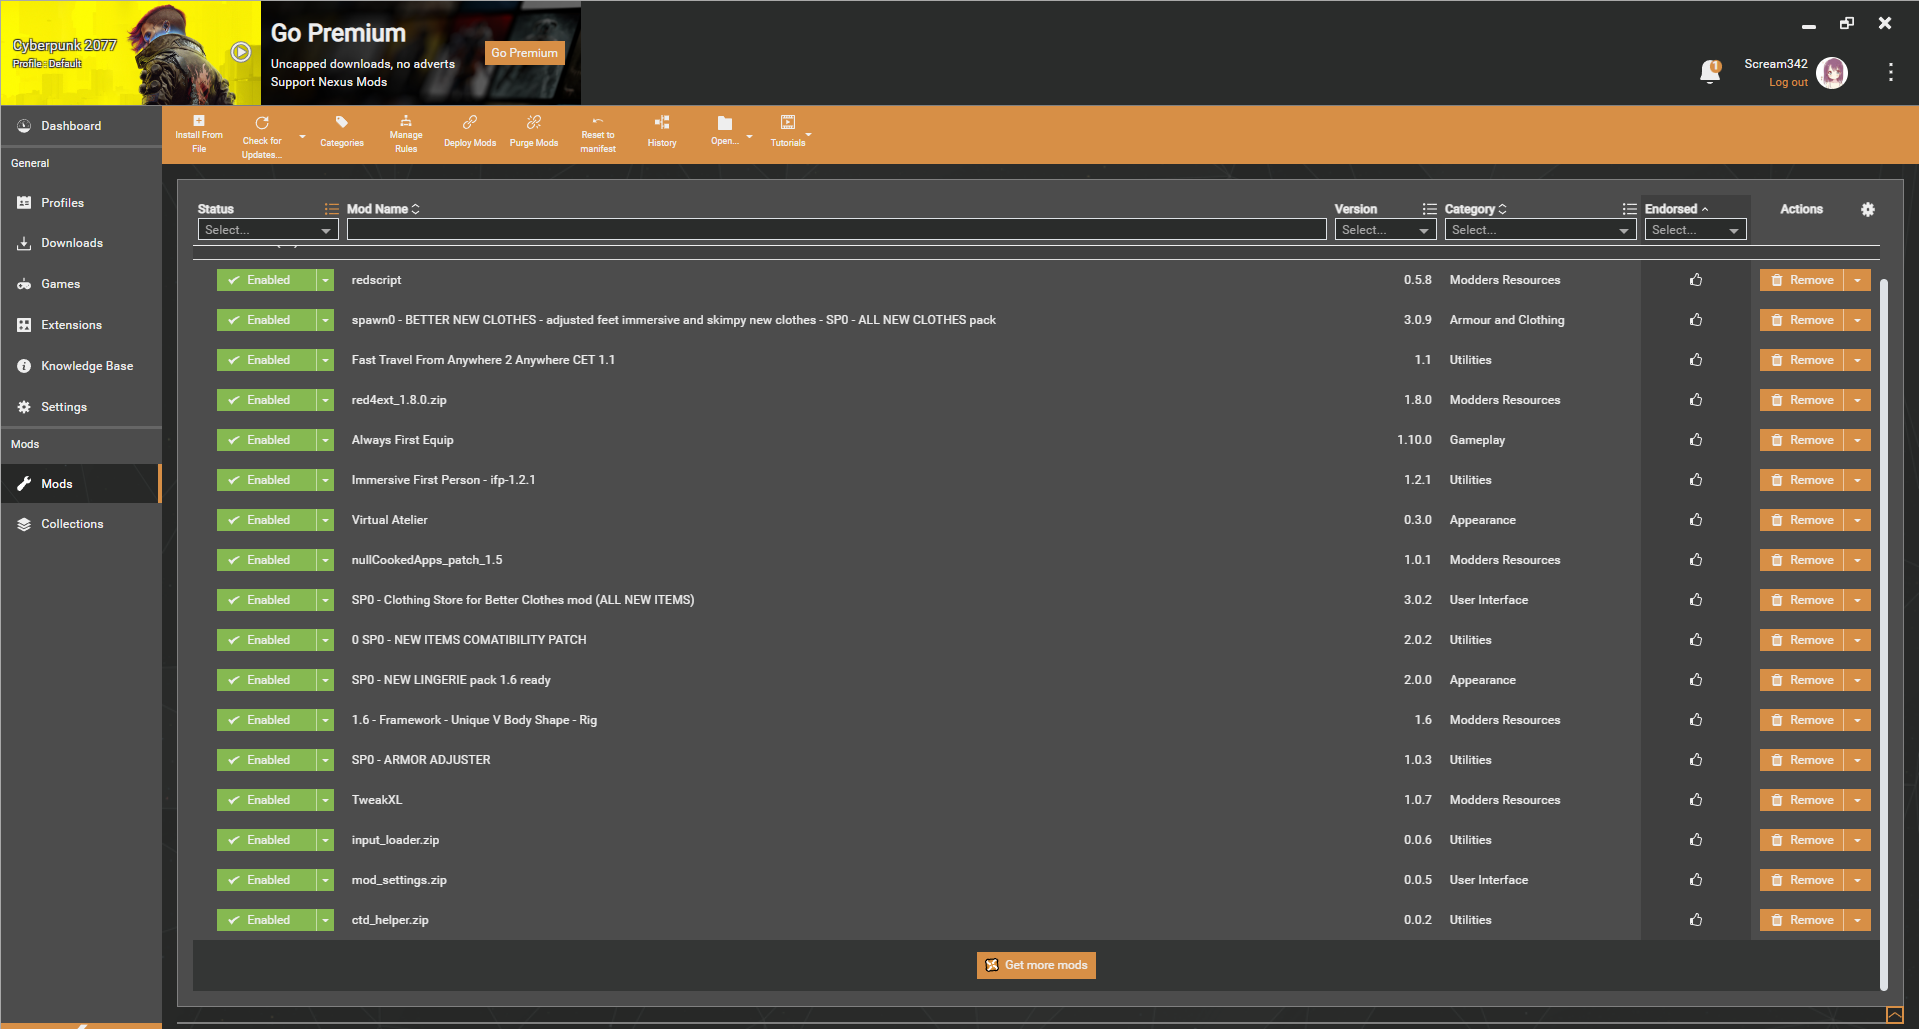The image size is (1919, 1029).
Task: Disable nullCookedApps_patch_1.5 mod
Action: click(266, 560)
